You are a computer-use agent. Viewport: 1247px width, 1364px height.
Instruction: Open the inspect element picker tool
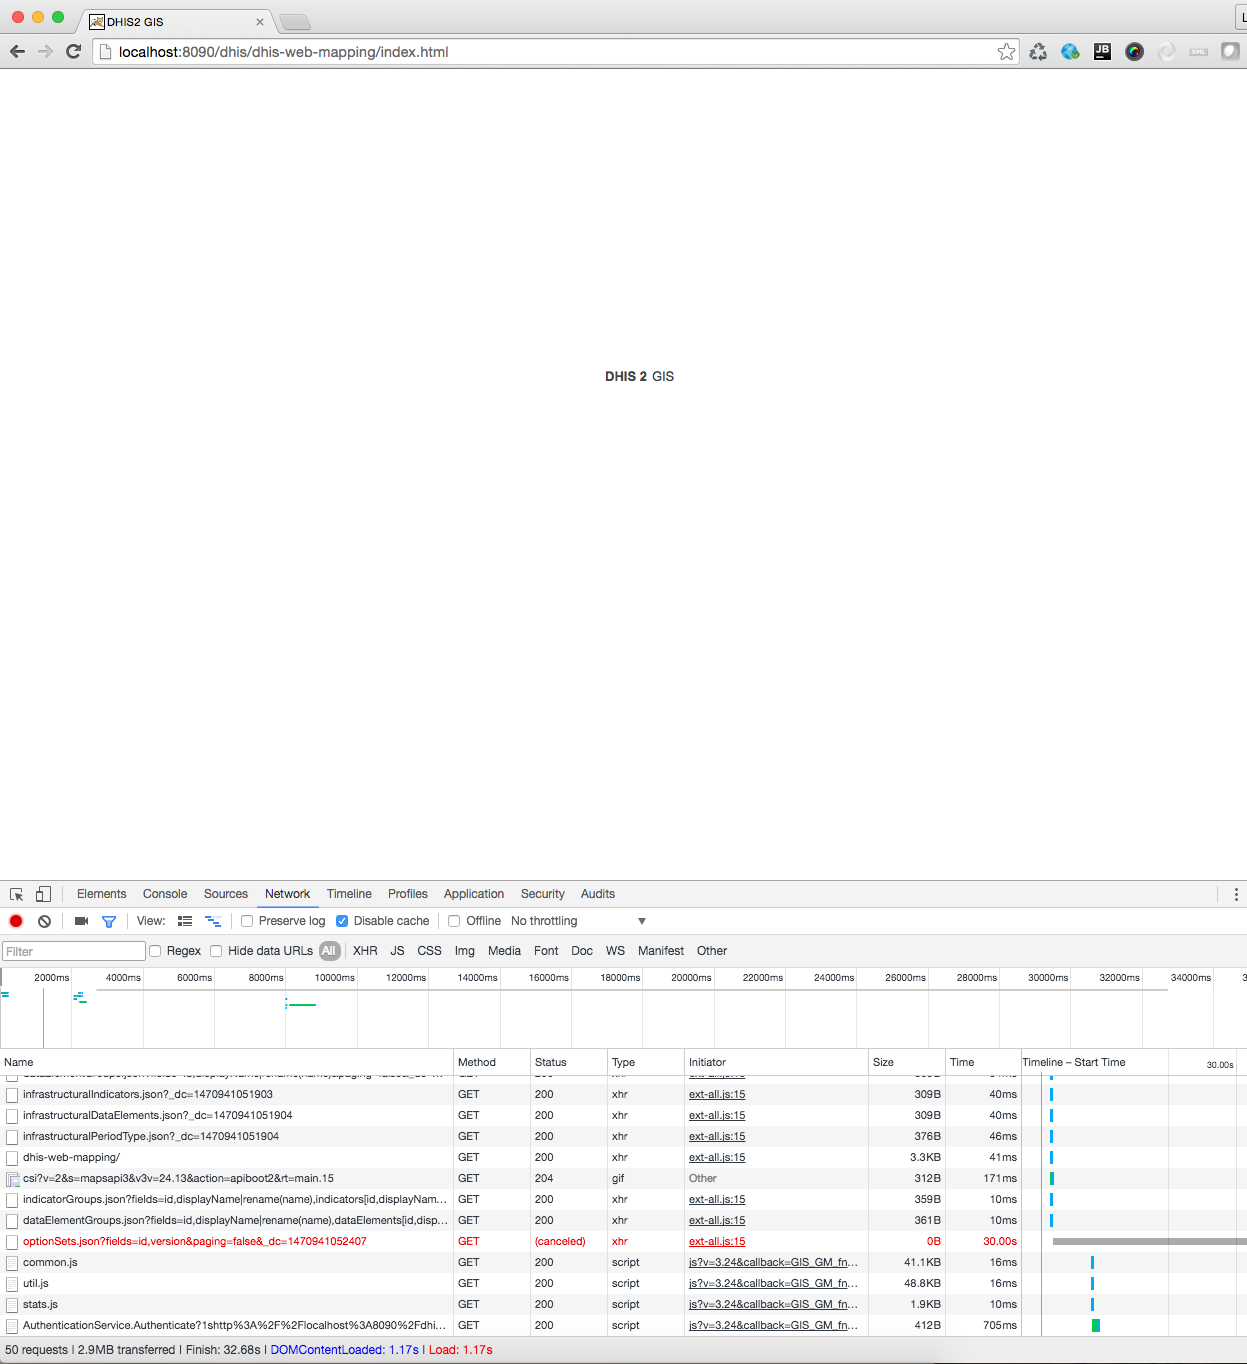point(17,894)
